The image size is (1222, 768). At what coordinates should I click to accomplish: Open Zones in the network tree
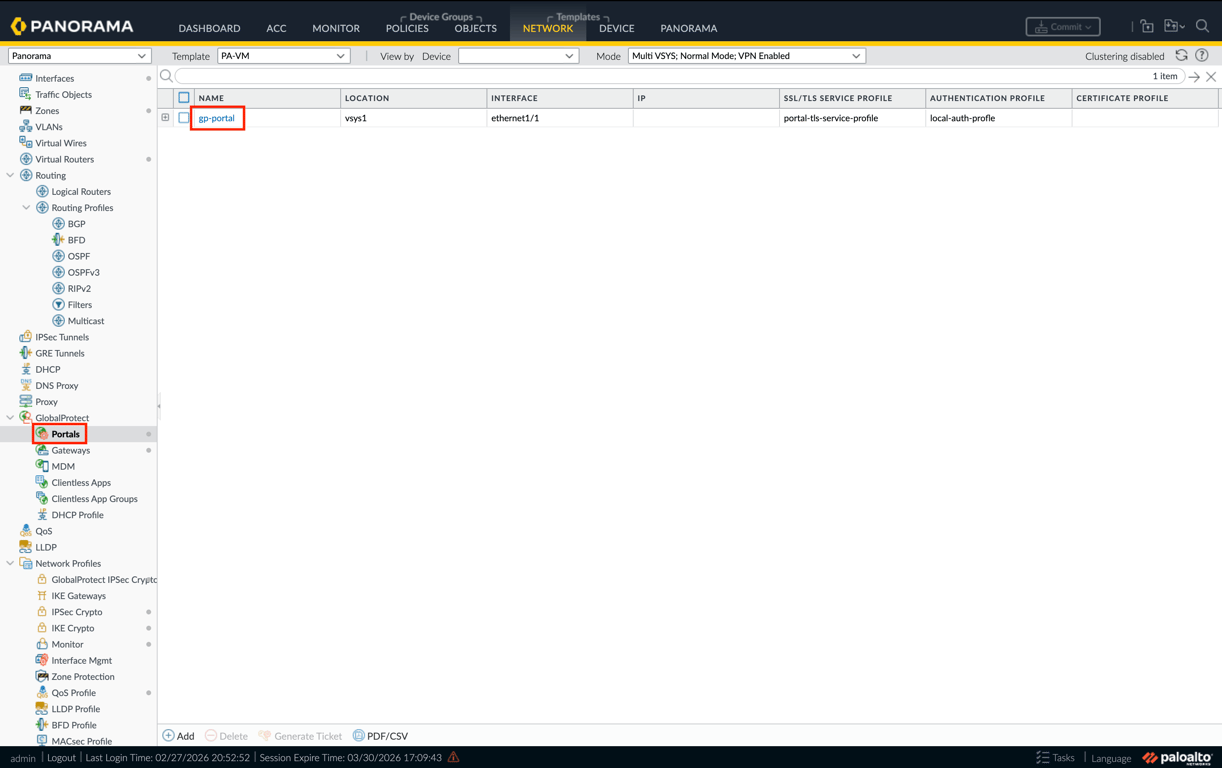pyautogui.click(x=47, y=111)
